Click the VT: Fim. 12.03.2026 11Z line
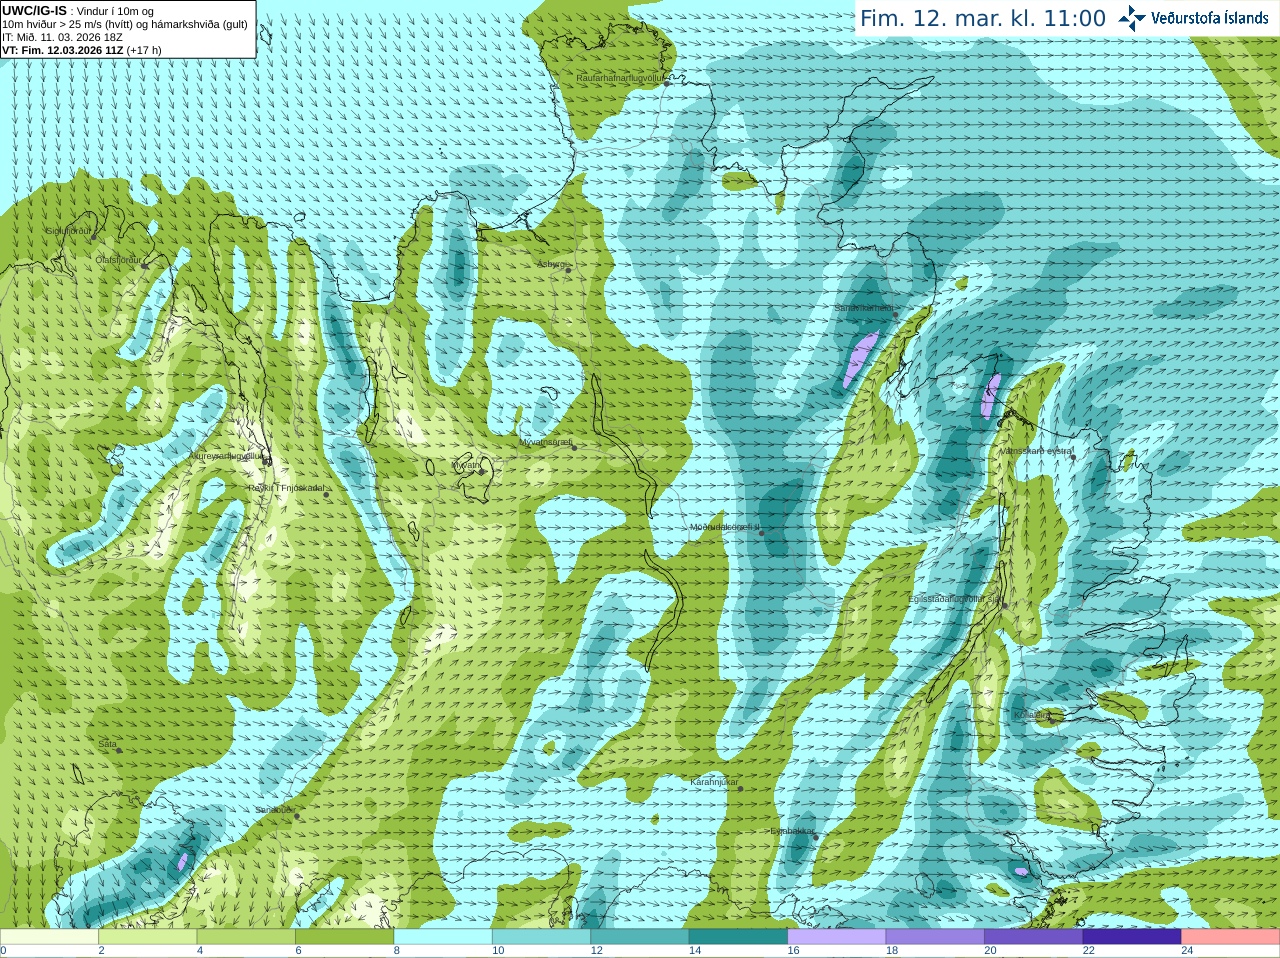 tap(82, 50)
